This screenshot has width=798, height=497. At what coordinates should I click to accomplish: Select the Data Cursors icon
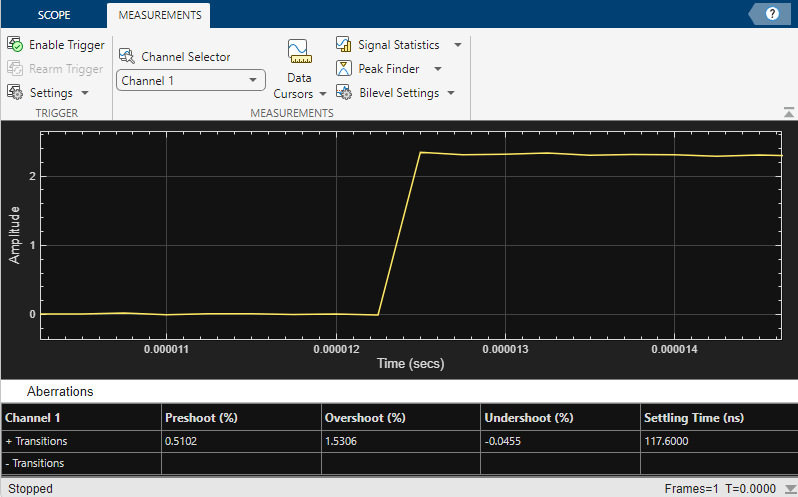point(299,51)
